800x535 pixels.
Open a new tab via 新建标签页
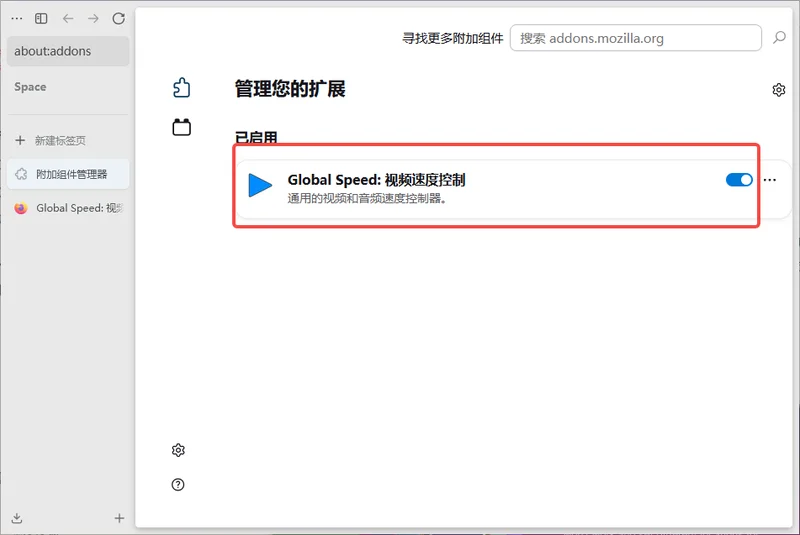[x=68, y=140]
